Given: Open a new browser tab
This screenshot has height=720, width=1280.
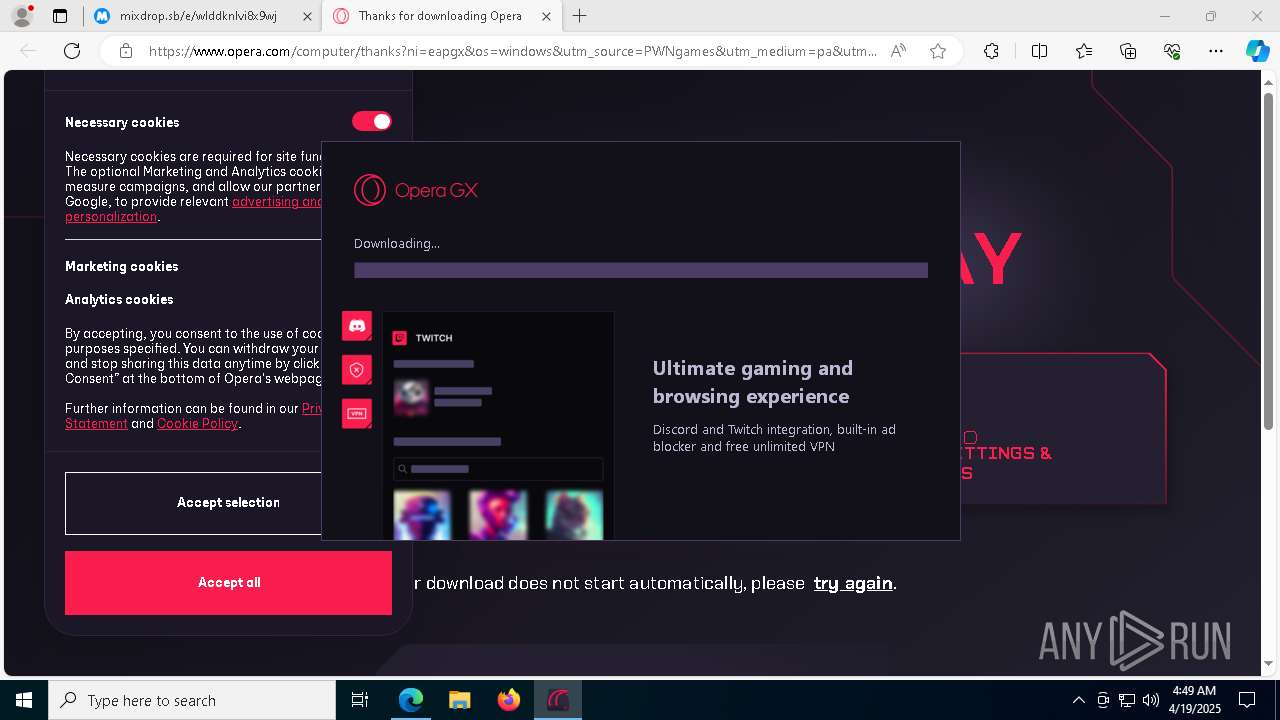Looking at the screenshot, I should 580,16.
